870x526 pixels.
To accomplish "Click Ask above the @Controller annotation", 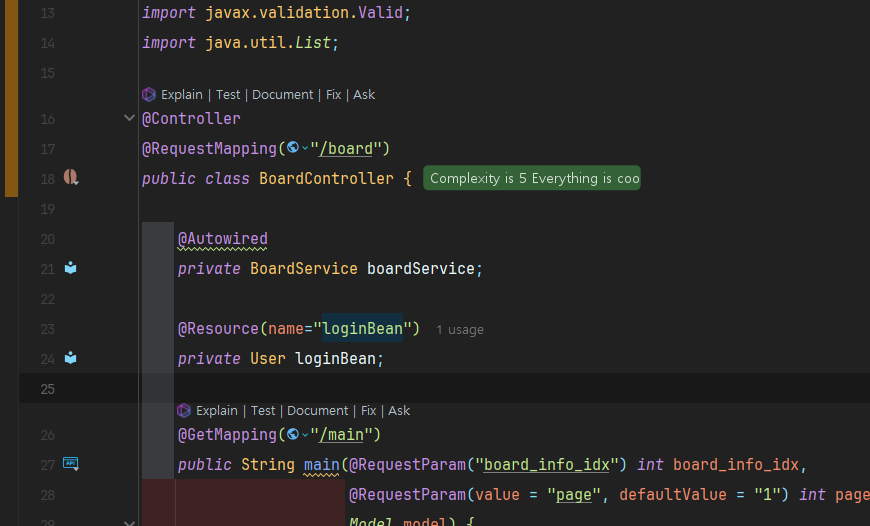I will (364, 95).
